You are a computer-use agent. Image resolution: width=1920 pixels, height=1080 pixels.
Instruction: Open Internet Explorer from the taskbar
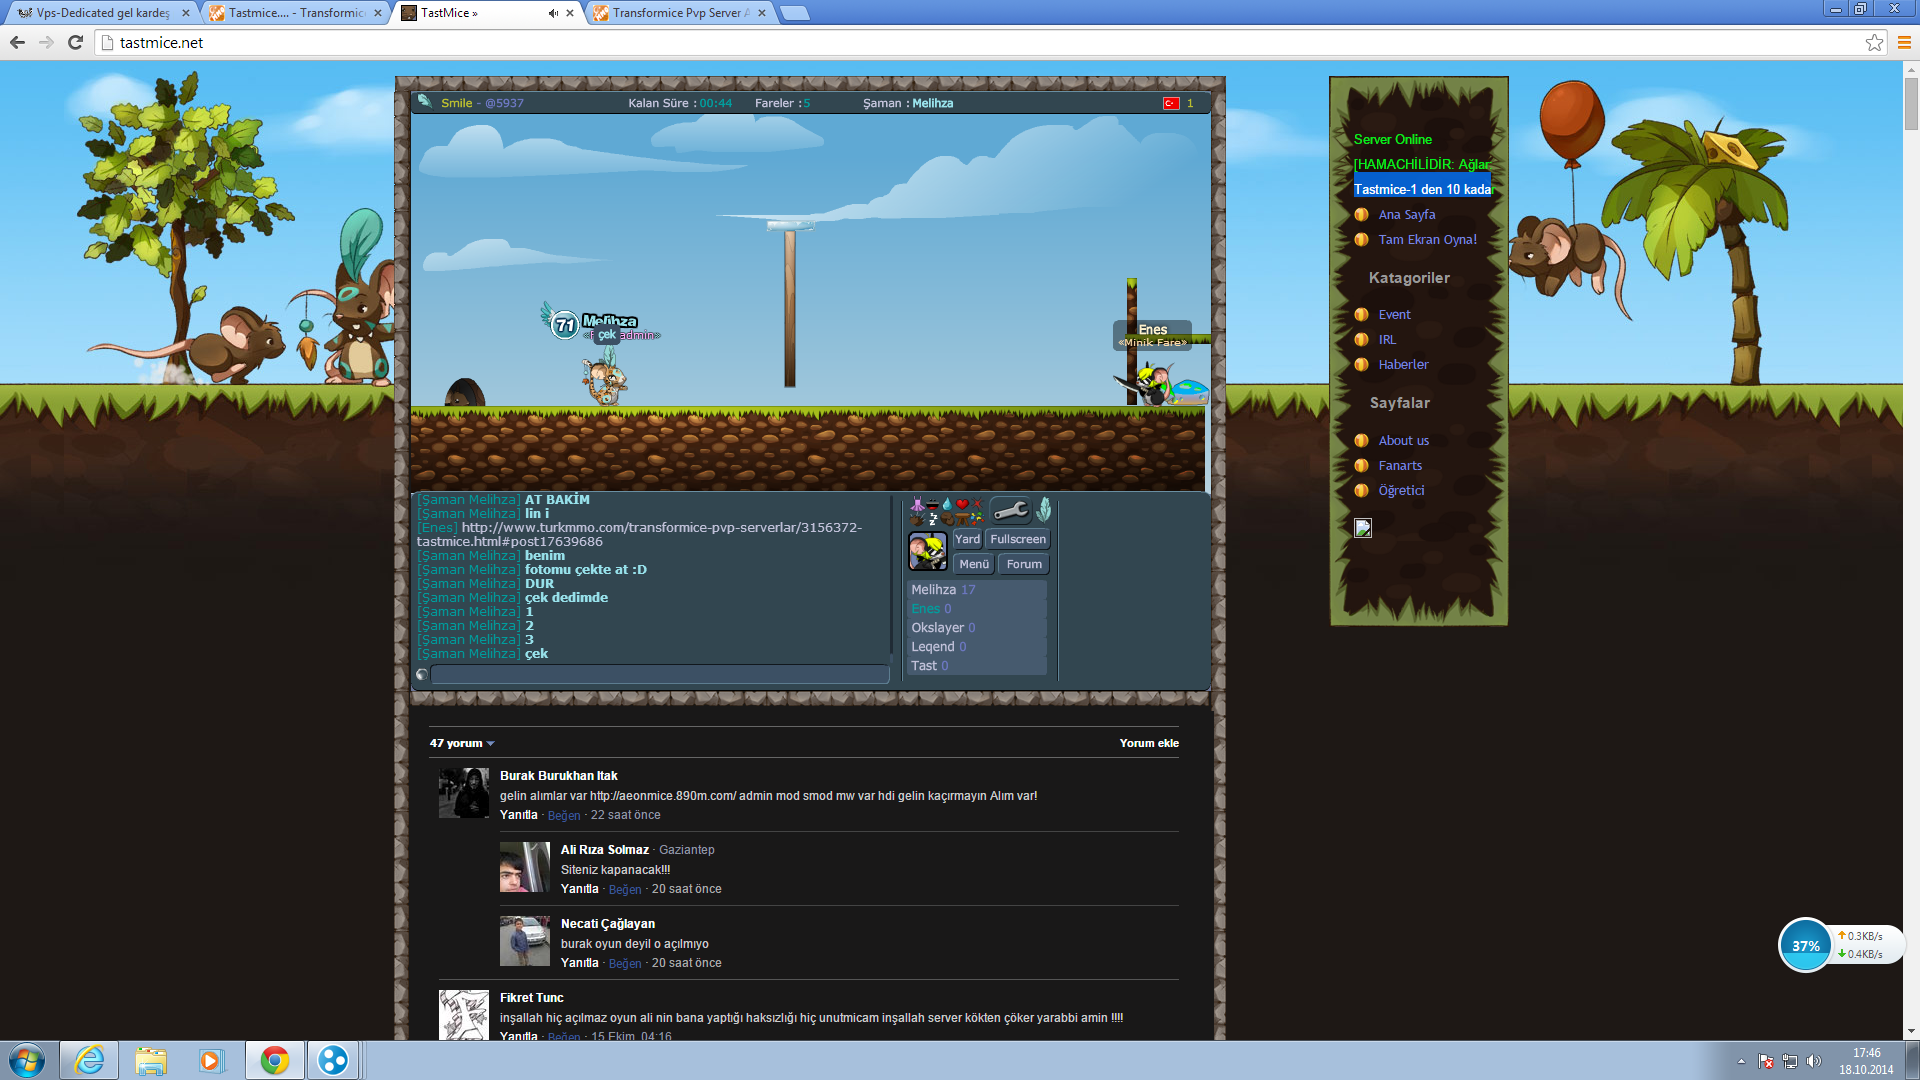click(89, 1060)
